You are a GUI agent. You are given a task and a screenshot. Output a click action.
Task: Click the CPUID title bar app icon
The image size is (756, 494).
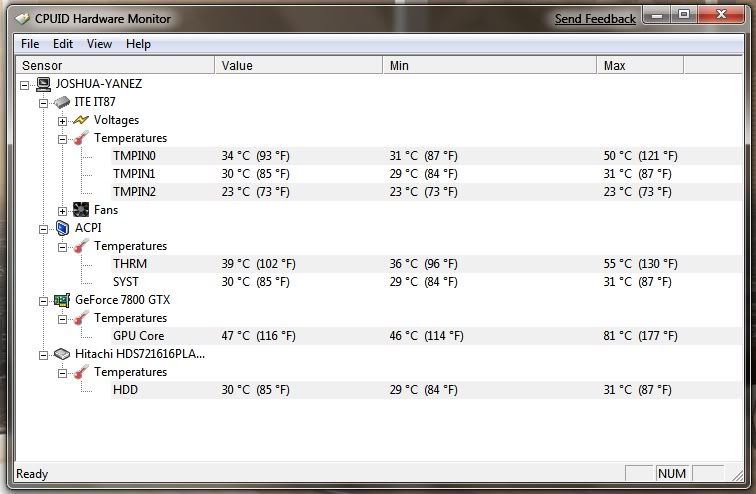coord(22,19)
